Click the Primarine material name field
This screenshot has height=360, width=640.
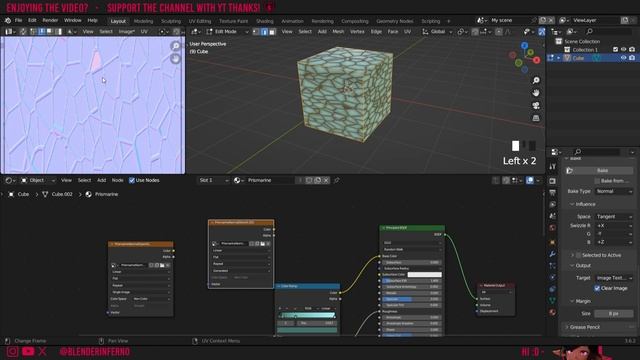click(x=271, y=180)
